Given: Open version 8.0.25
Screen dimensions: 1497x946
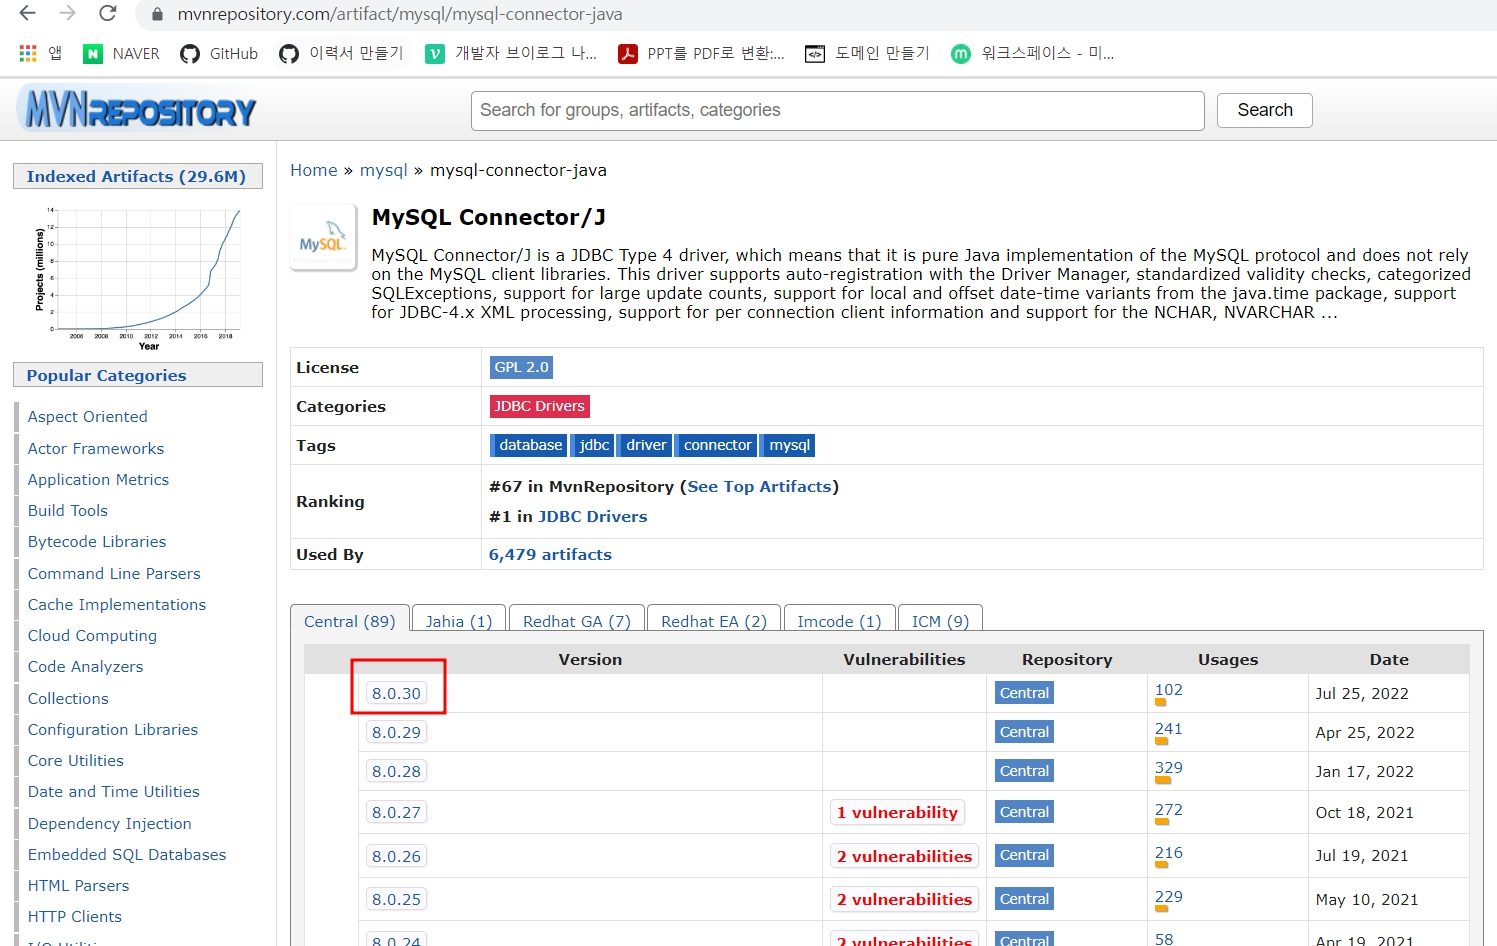Looking at the screenshot, I should 396,899.
